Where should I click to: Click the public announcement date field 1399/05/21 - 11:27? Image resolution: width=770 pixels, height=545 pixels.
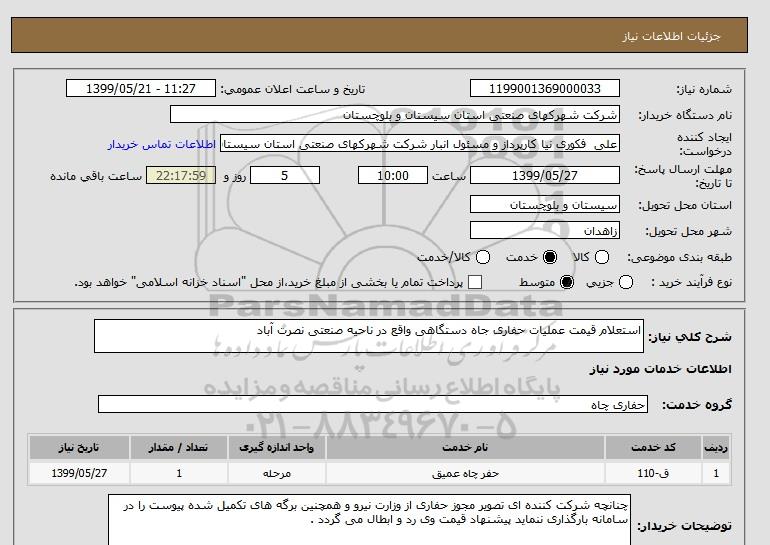pyautogui.click(x=141, y=89)
